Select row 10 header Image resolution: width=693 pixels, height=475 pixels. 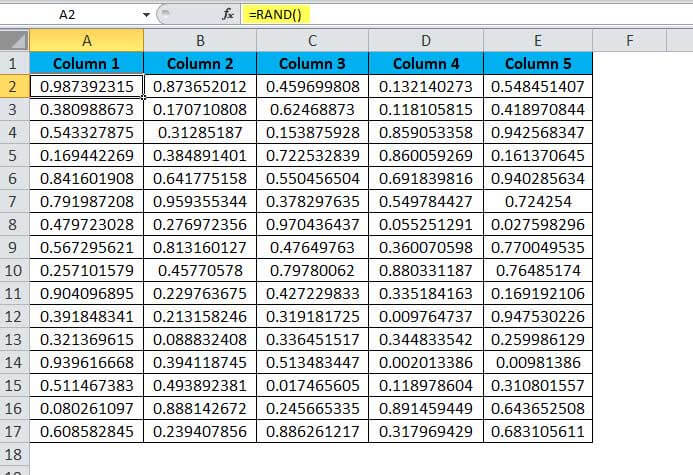click(x=13, y=270)
